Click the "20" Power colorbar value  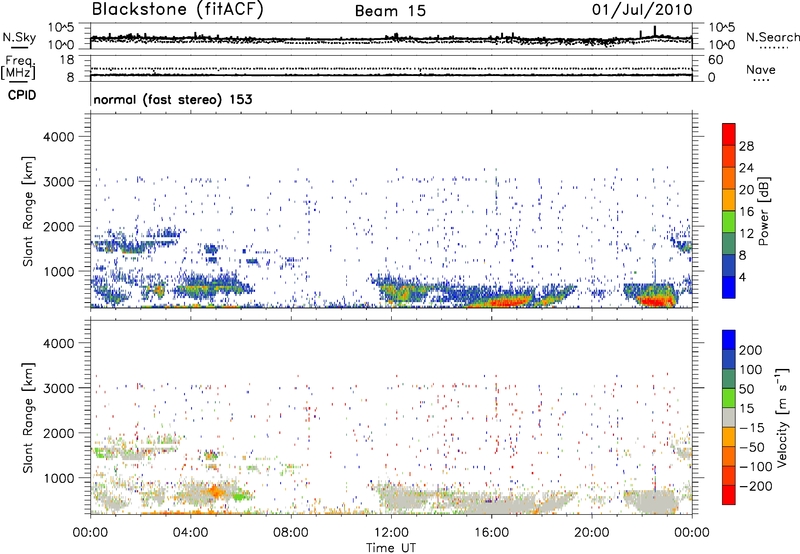coord(746,190)
